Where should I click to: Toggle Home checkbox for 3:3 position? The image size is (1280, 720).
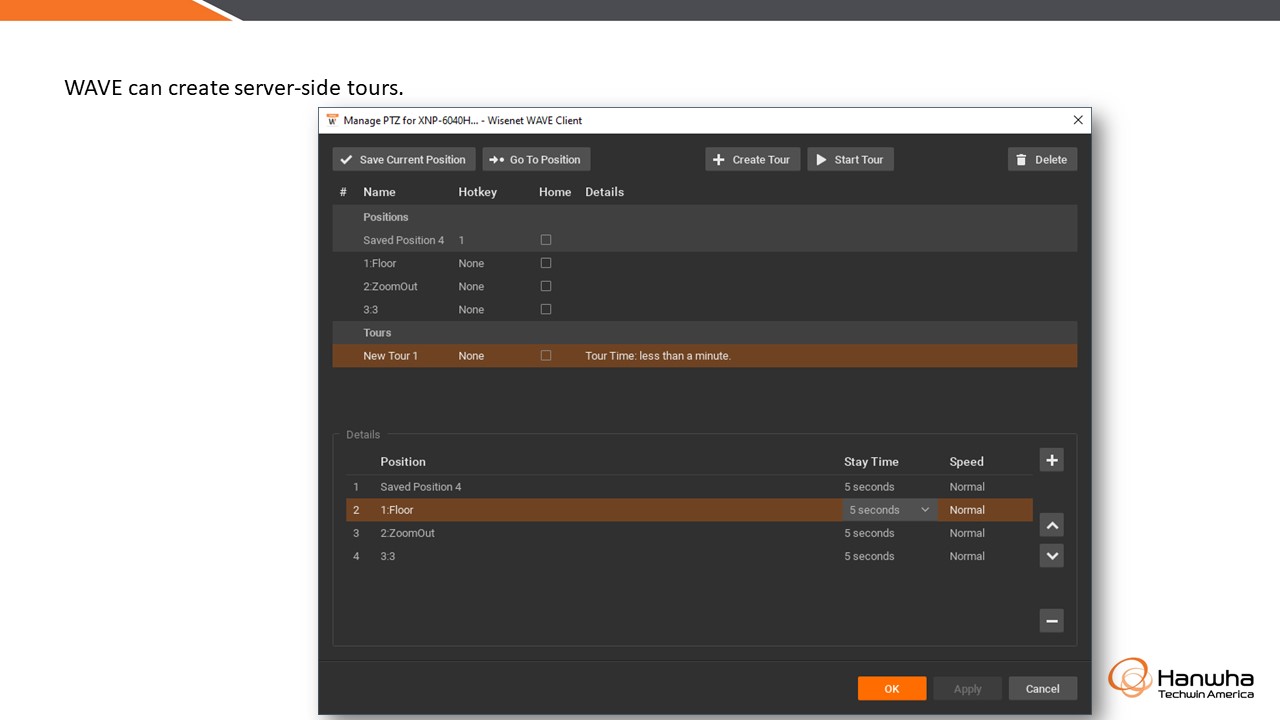point(546,309)
